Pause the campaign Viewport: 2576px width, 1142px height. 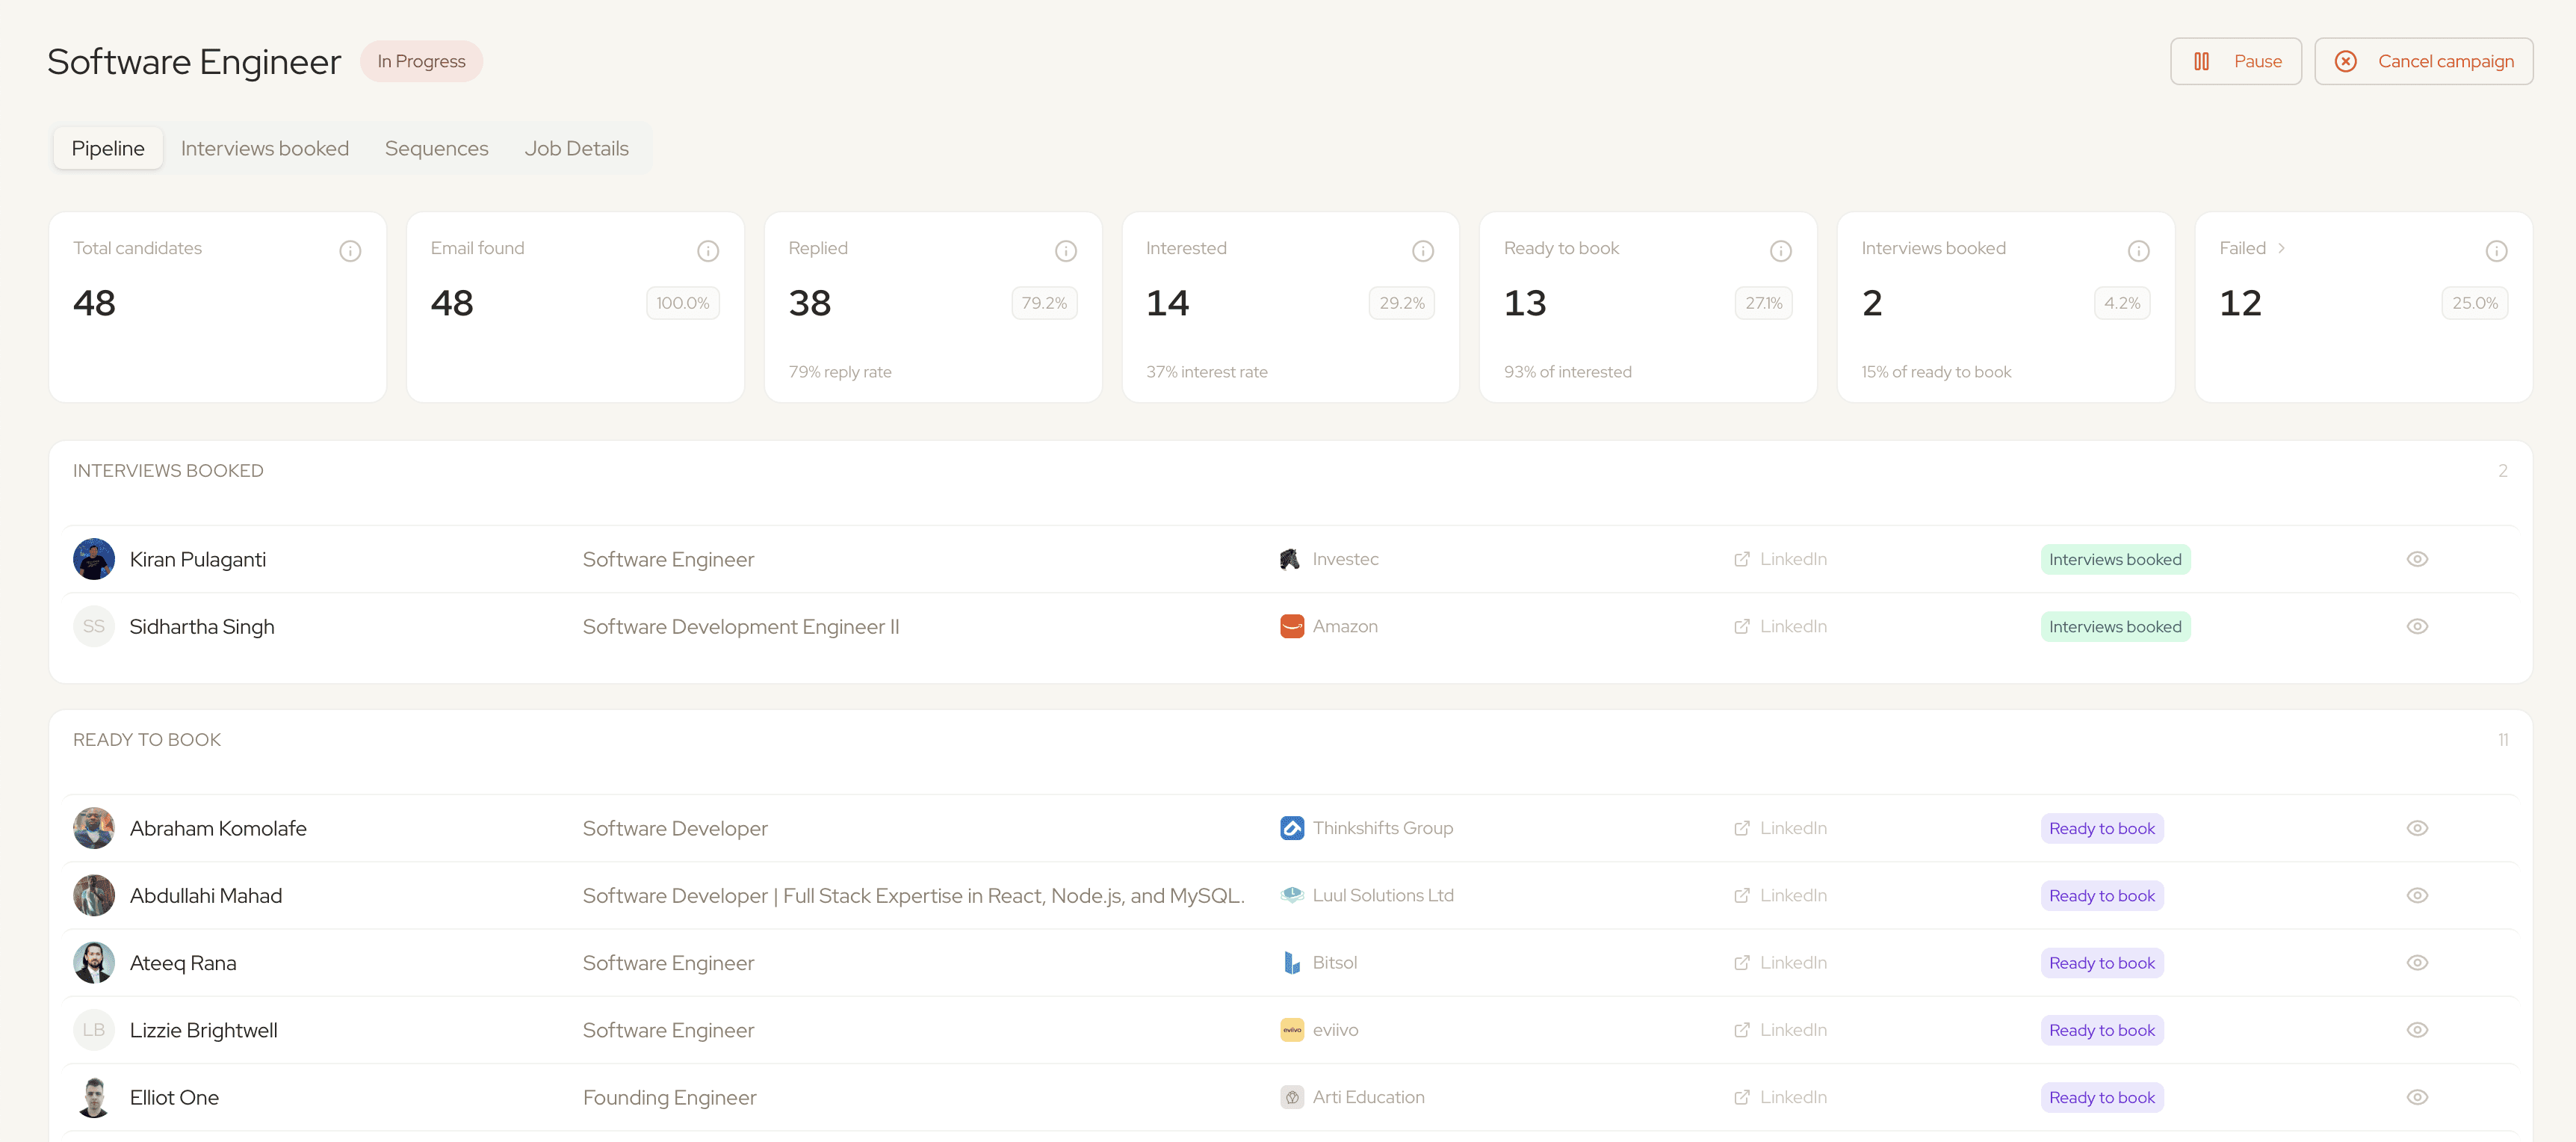point(2235,61)
